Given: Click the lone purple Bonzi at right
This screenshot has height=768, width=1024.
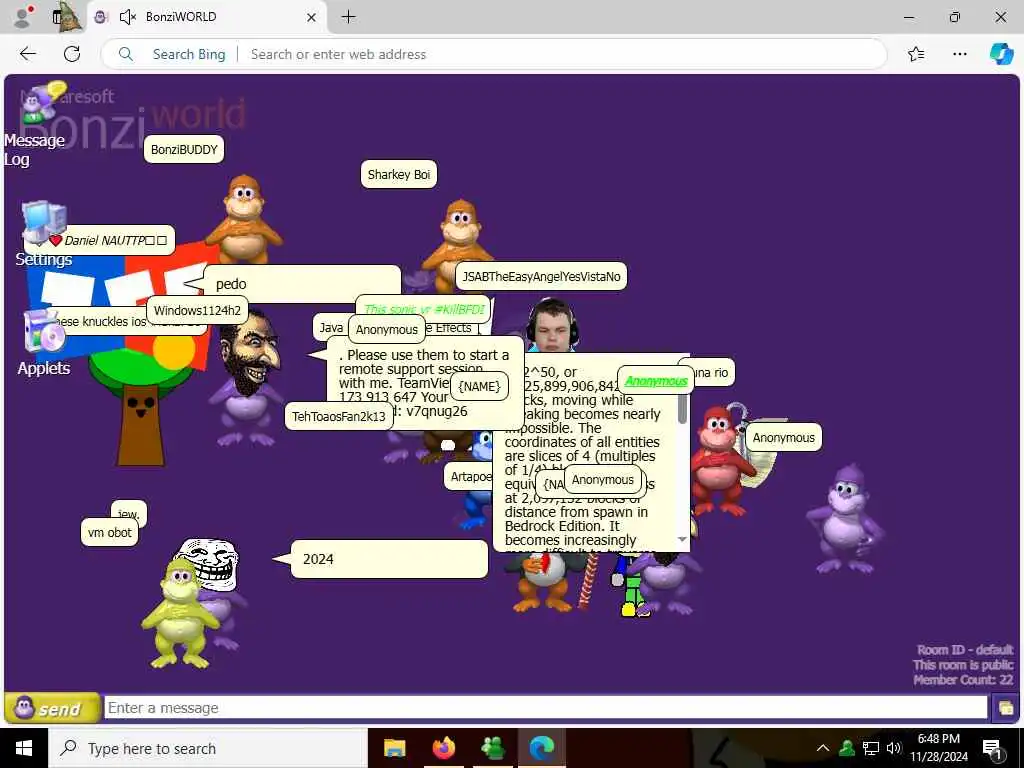Looking at the screenshot, I should pos(846,519).
